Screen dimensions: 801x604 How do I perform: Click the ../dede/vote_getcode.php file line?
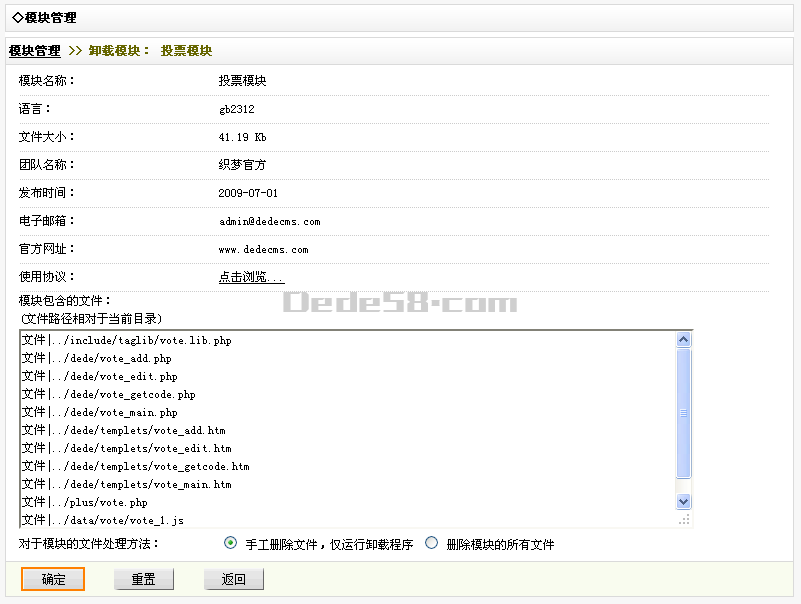pos(130,395)
